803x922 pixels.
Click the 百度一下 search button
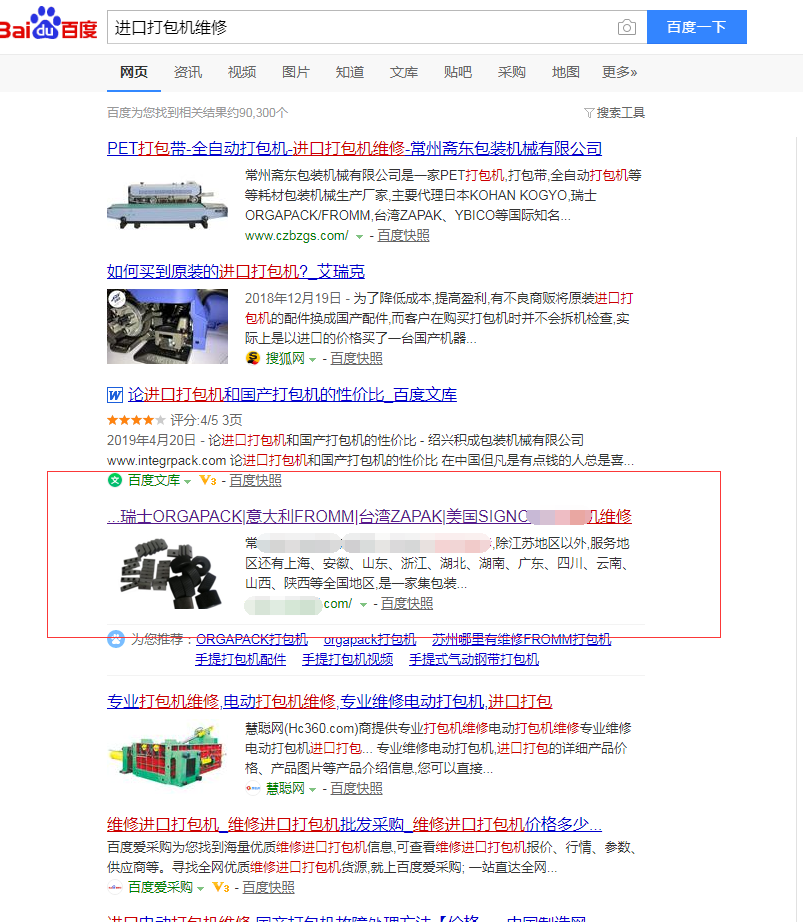click(x=697, y=27)
